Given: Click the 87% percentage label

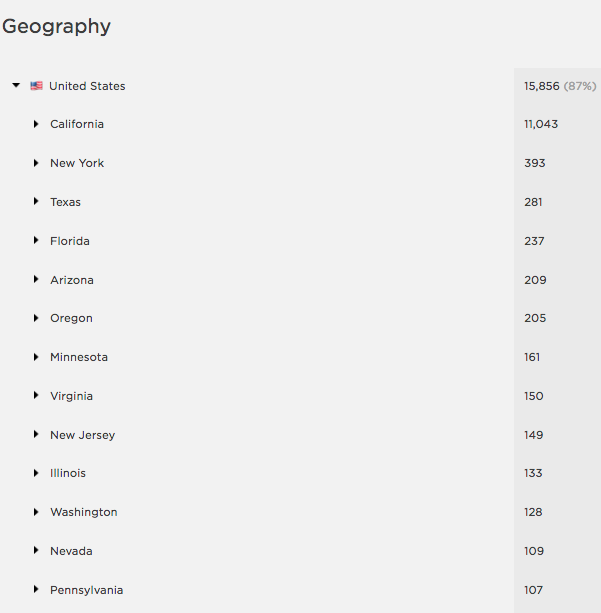Looking at the screenshot, I should [580, 86].
